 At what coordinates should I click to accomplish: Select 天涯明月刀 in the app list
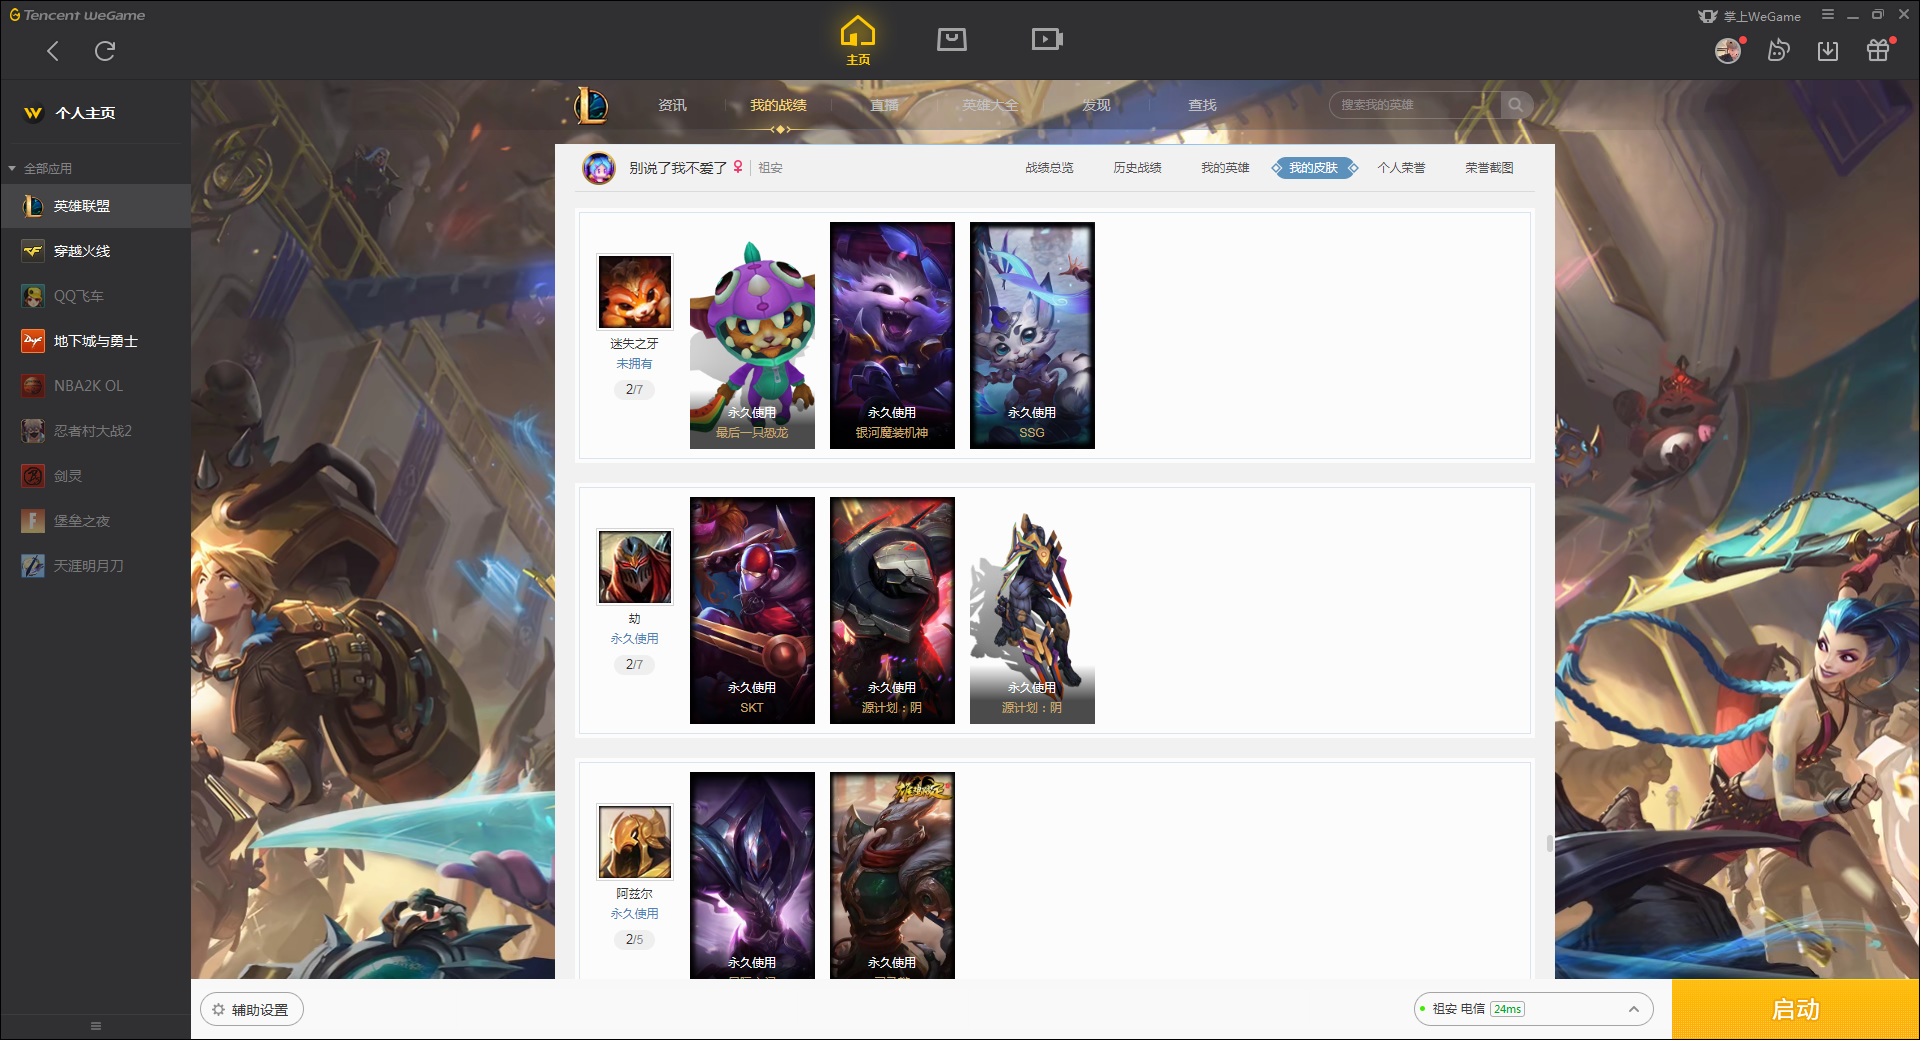click(x=95, y=566)
